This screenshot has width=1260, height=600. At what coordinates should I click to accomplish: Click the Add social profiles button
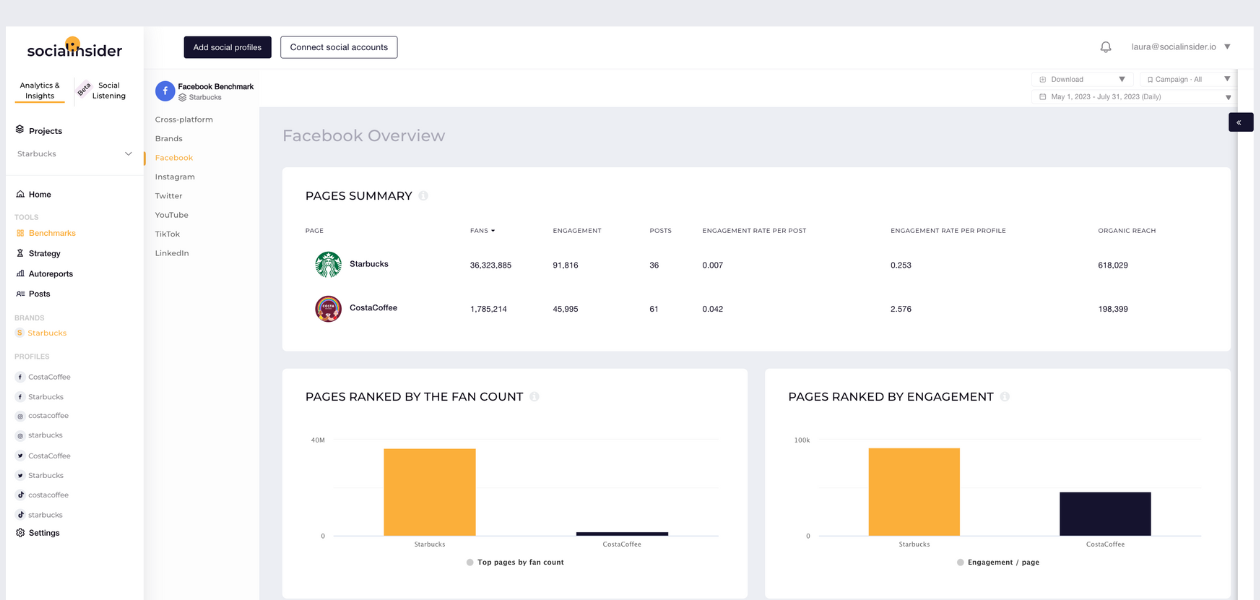click(x=228, y=47)
